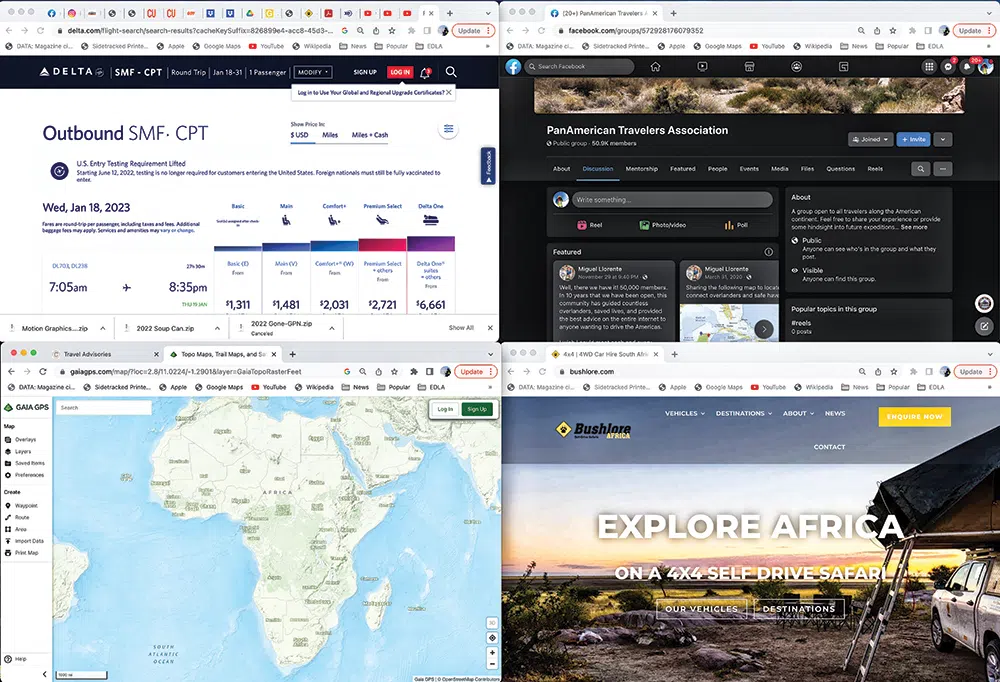Click the Bushlore Africa logo
Screen dimensions: 1000x682
593,431
